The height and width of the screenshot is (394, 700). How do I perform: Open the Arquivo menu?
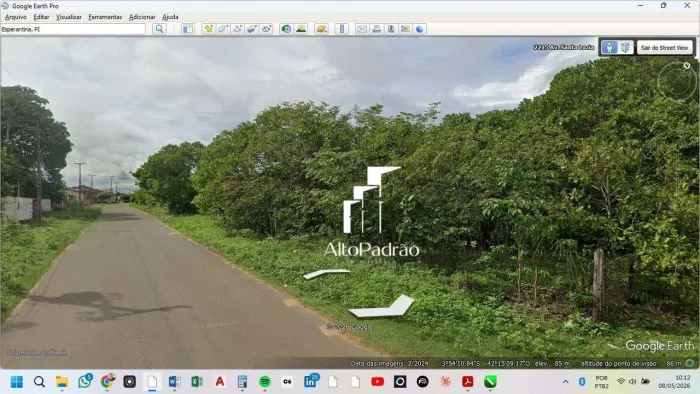(16, 17)
